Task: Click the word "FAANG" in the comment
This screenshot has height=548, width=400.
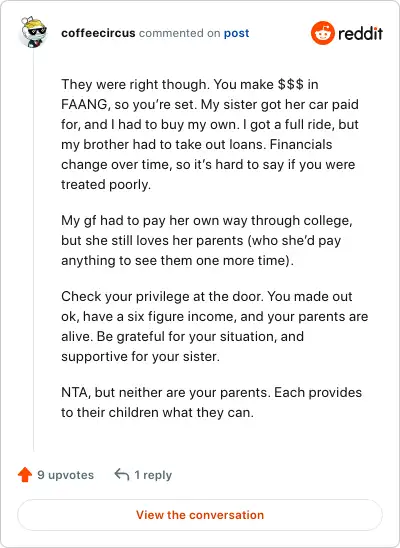Action: pyautogui.click(x=84, y=104)
